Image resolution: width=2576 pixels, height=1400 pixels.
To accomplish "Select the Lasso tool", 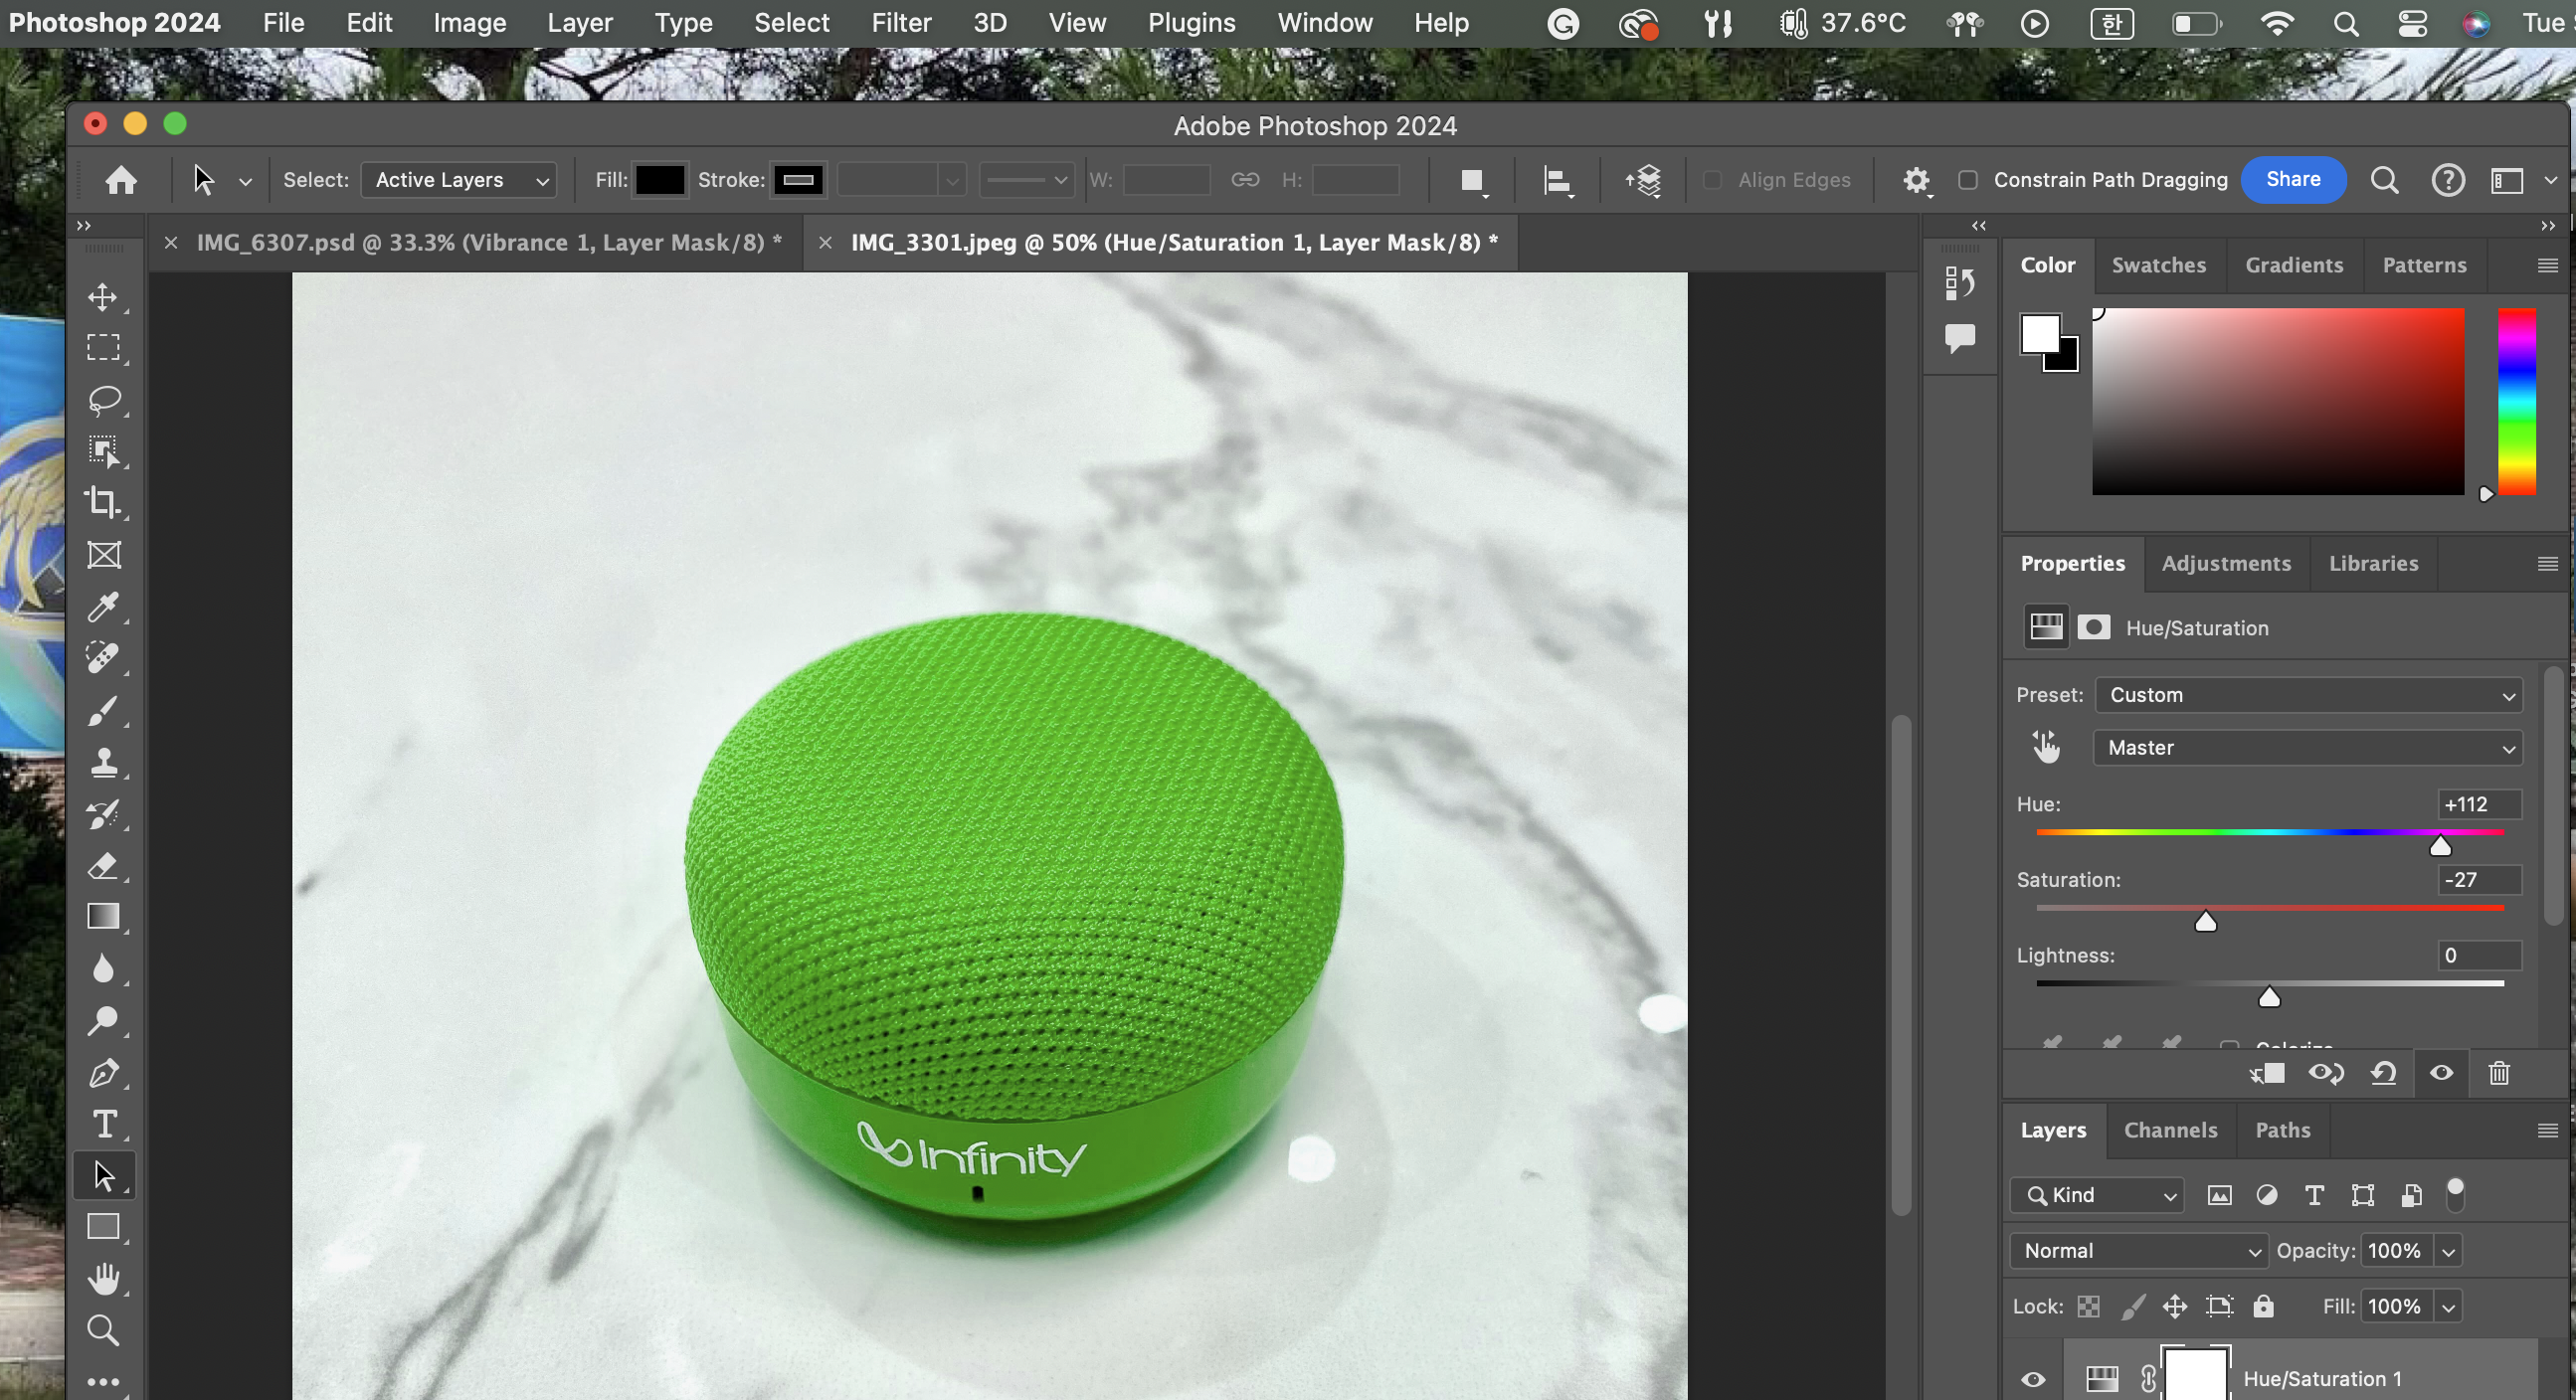I will click(103, 400).
